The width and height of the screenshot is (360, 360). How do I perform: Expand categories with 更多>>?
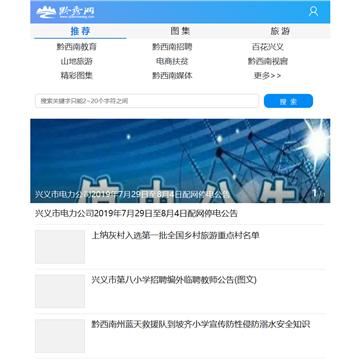point(268,76)
